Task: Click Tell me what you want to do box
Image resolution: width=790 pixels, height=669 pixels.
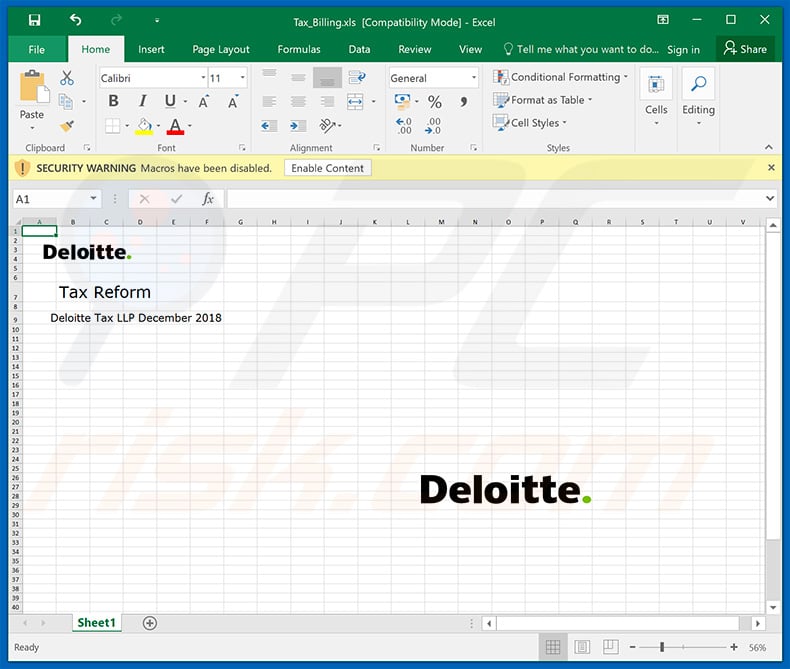Action: (581, 49)
